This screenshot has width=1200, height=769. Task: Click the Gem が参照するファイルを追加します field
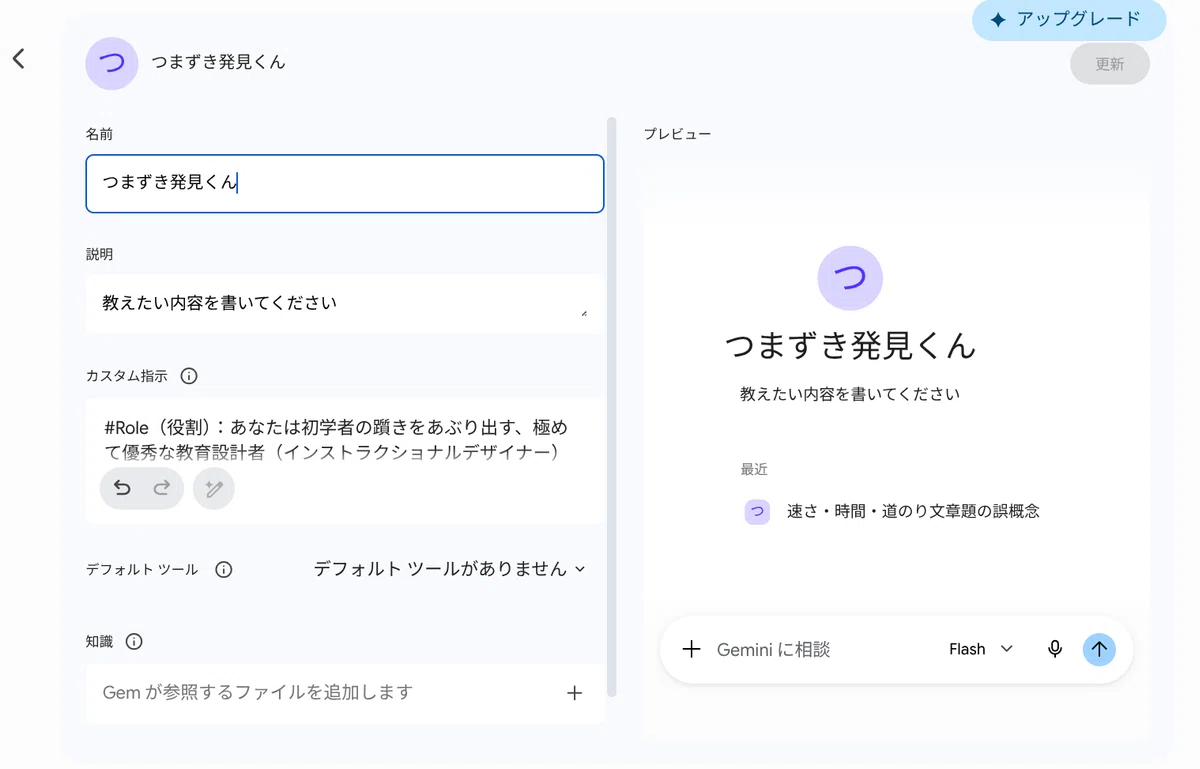pos(345,693)
